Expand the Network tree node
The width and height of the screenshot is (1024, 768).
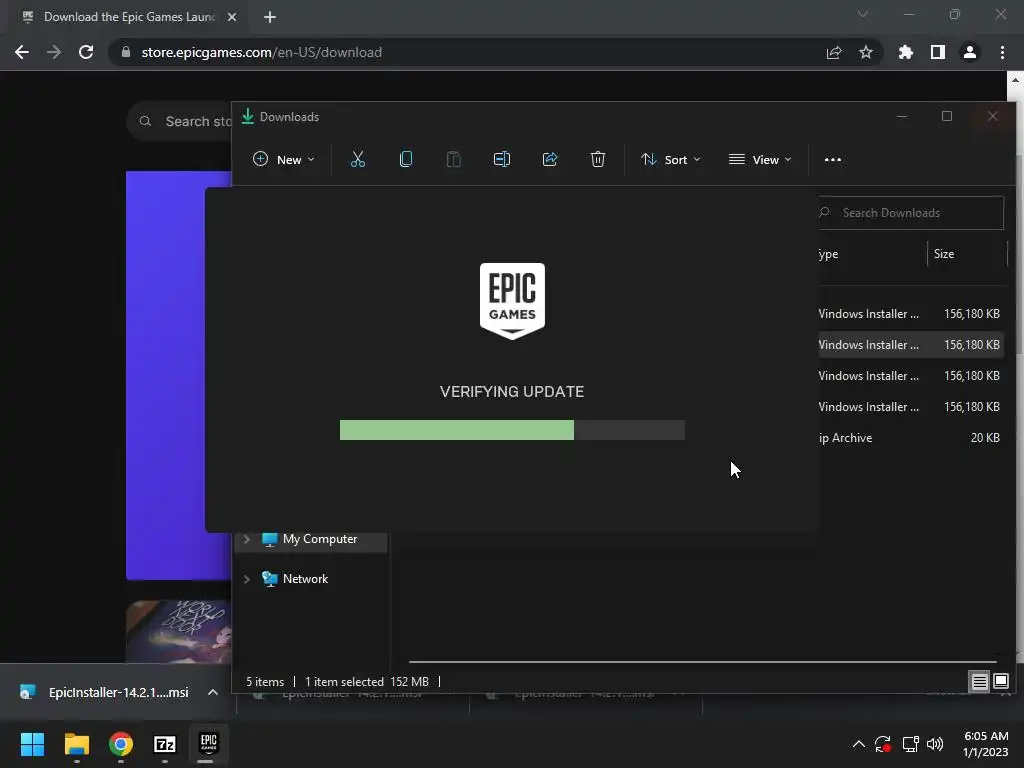pos(247,579)
